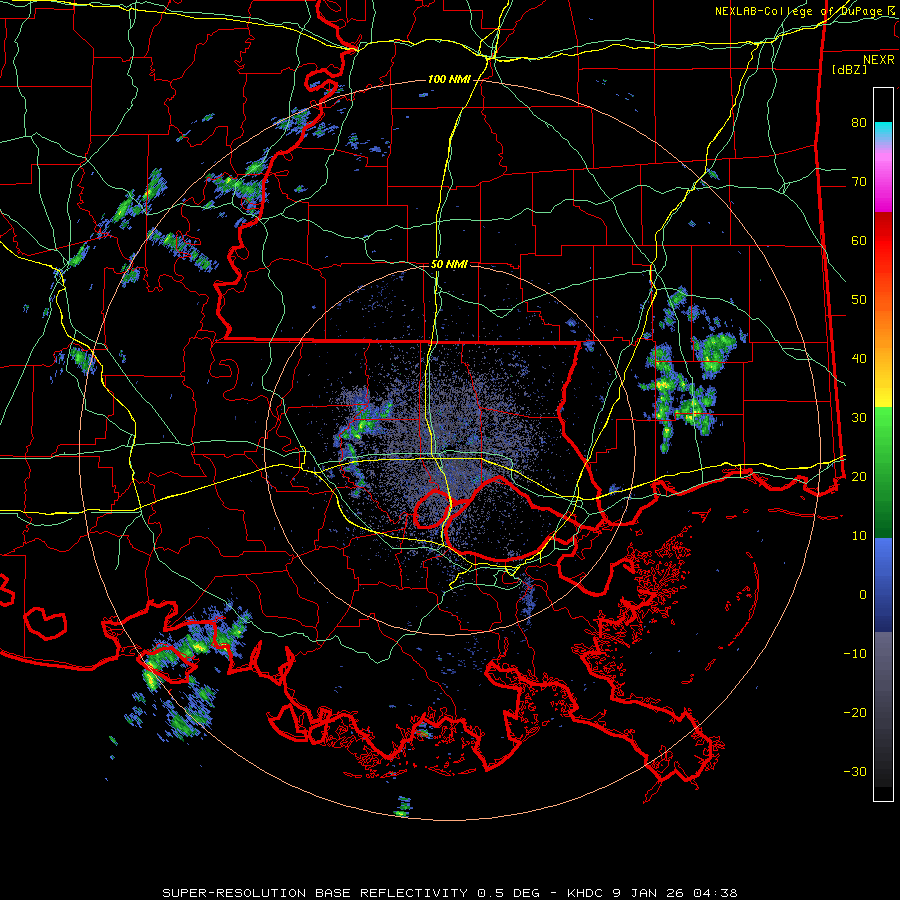Click the 40 value on the dBZ scale
The width and height of the screenshot is (900, 900).
click(x=859, y=359)
